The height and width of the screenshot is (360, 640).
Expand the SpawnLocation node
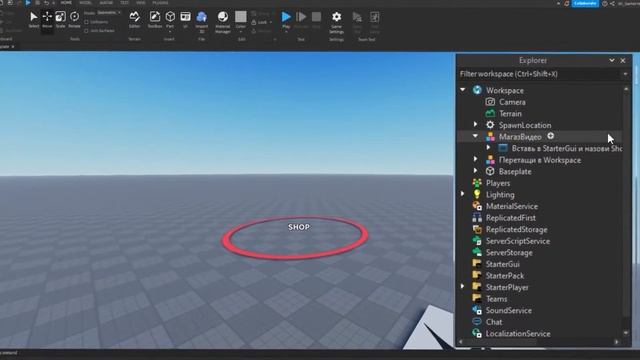click(x=475, y=124)
